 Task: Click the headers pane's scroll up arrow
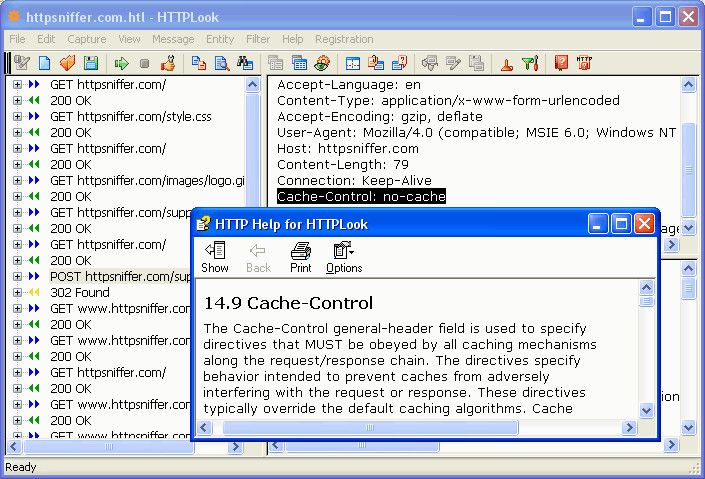click(688, 85)
